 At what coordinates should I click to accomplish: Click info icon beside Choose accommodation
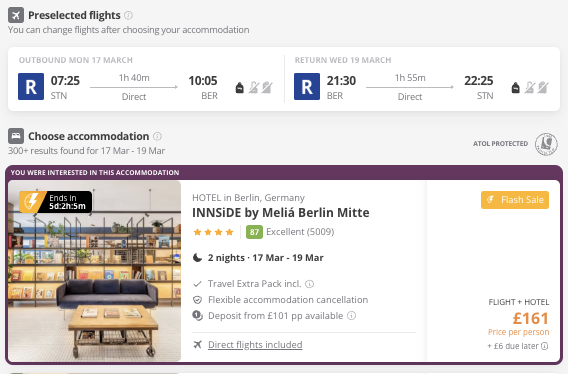click(157, 136)
